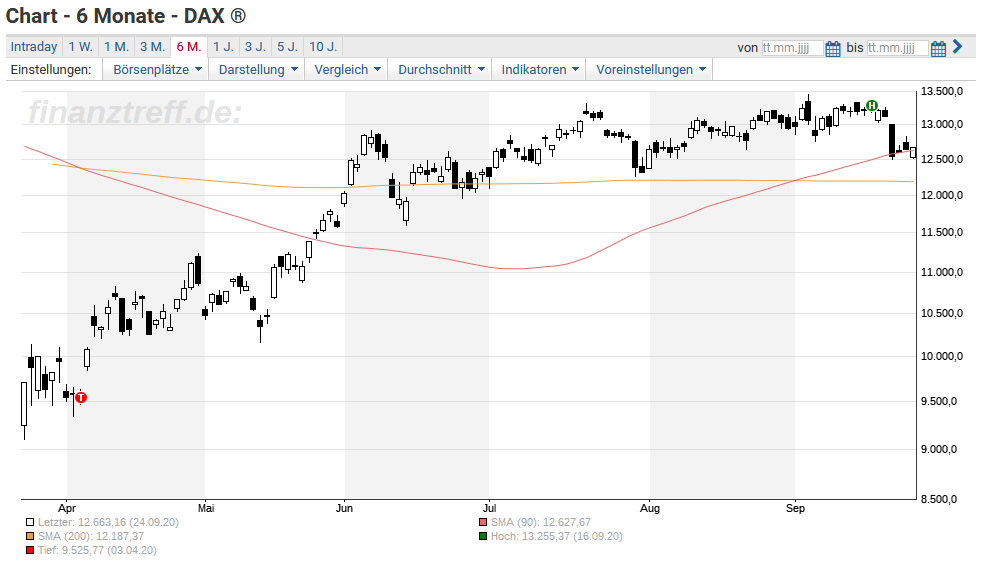Image resolution: width=985 pixels, height=563 pixels.
Task: Open the start date calendar picker icon
Action: pos(833,48)
